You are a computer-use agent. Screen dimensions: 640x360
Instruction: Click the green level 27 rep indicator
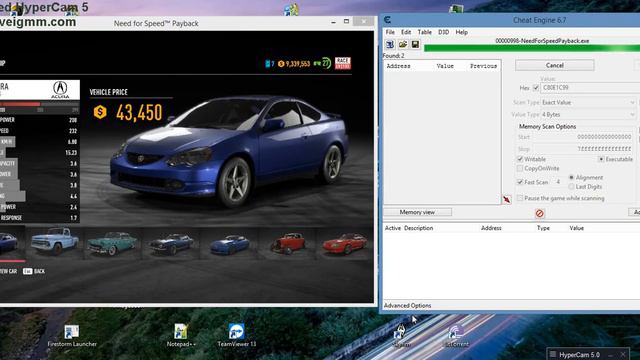(322, 63)
